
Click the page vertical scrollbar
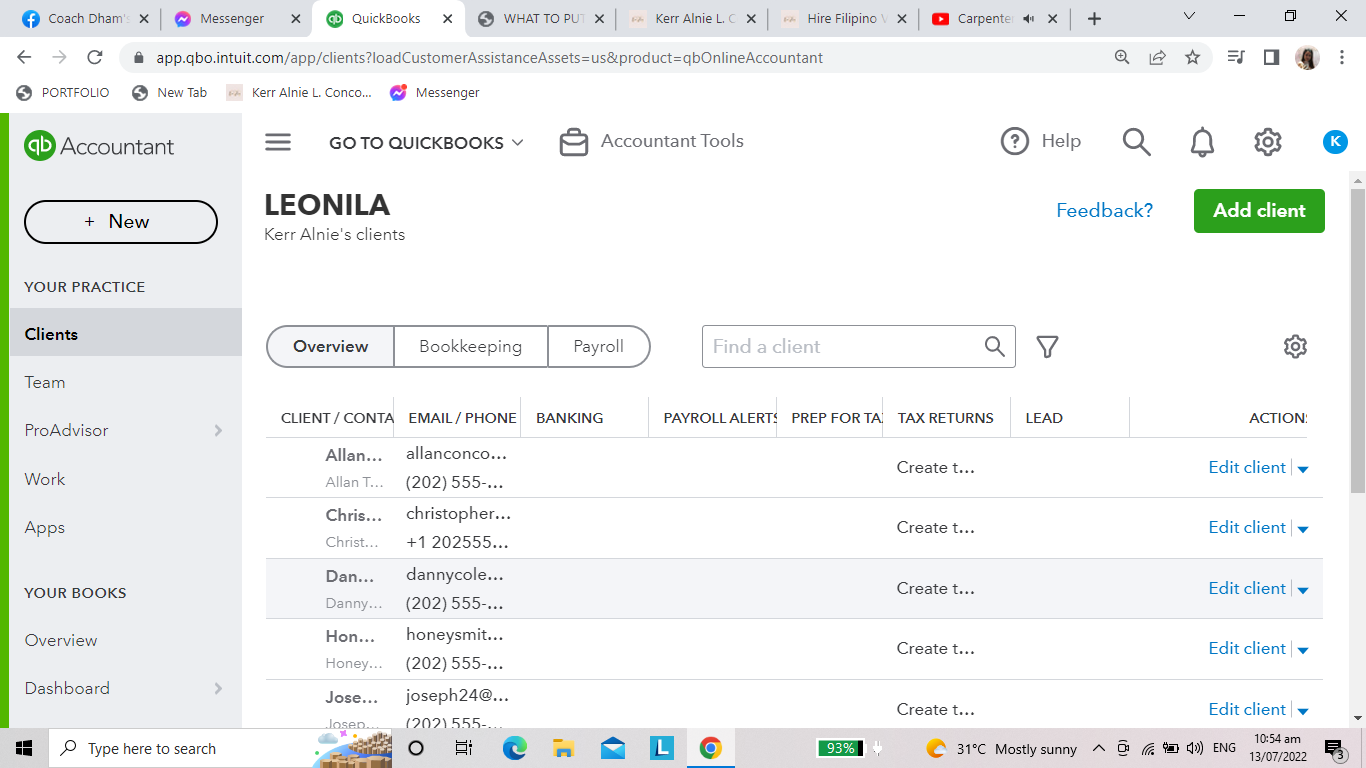click(x=1357, y=340)
